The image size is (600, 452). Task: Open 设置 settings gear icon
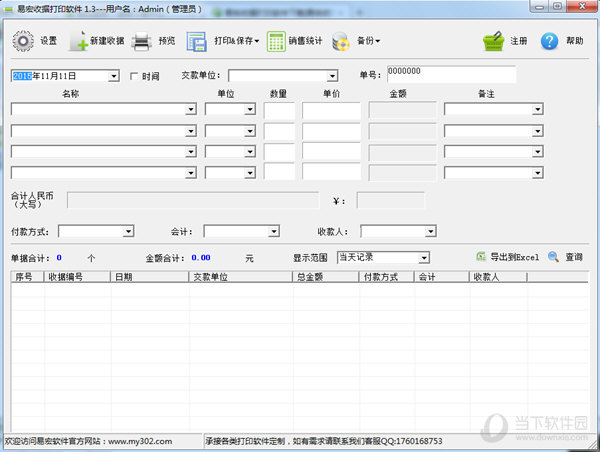point(23,41)
